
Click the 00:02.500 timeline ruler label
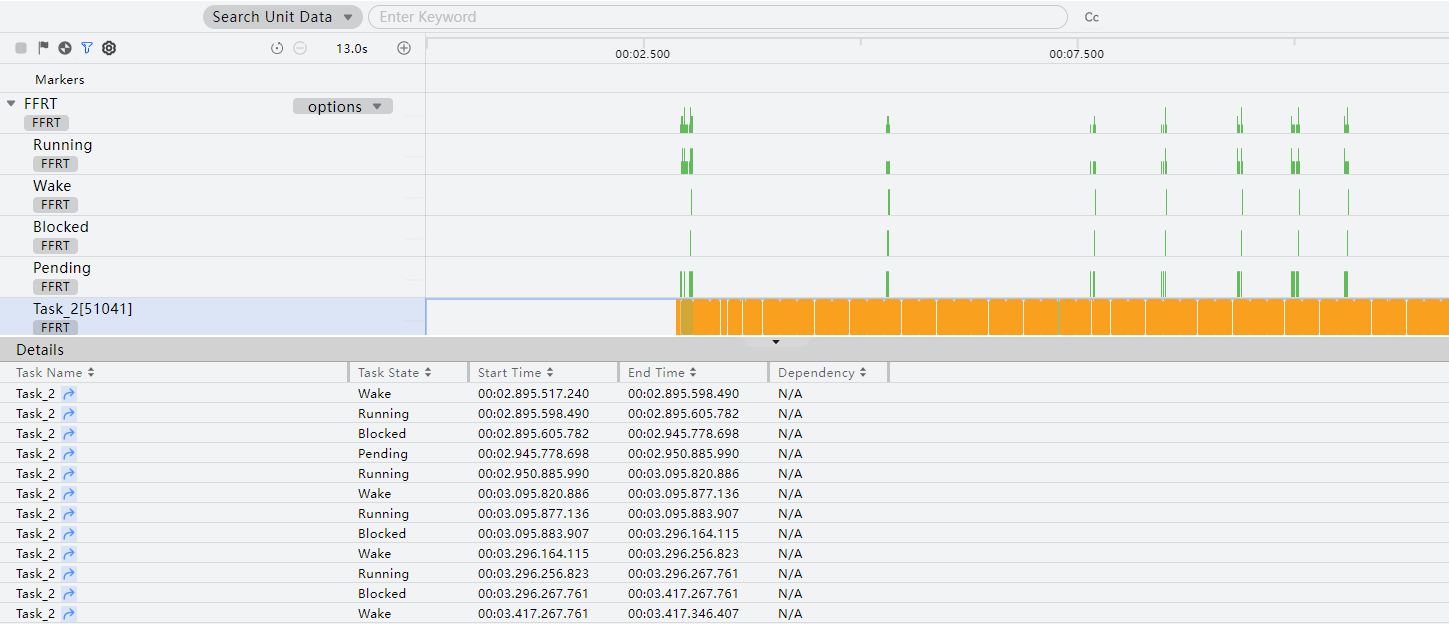(x=643, y=54)
